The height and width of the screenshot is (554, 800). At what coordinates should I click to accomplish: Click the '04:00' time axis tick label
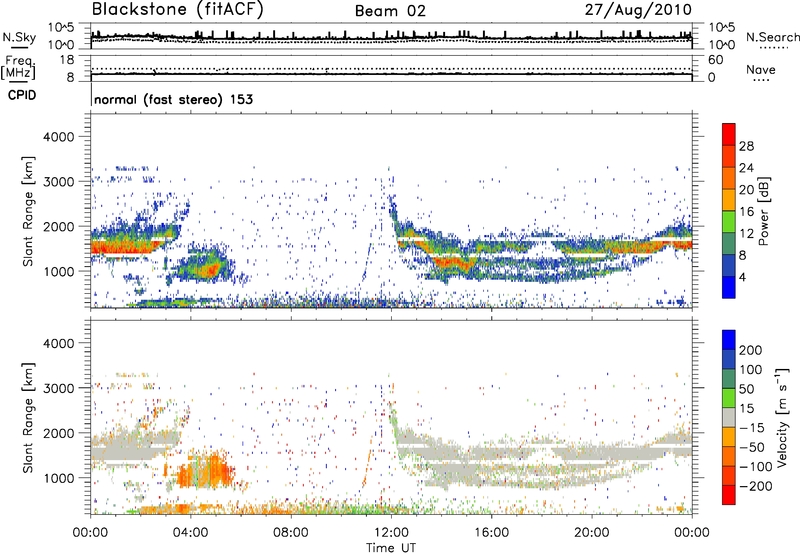[x=190, y=533]
